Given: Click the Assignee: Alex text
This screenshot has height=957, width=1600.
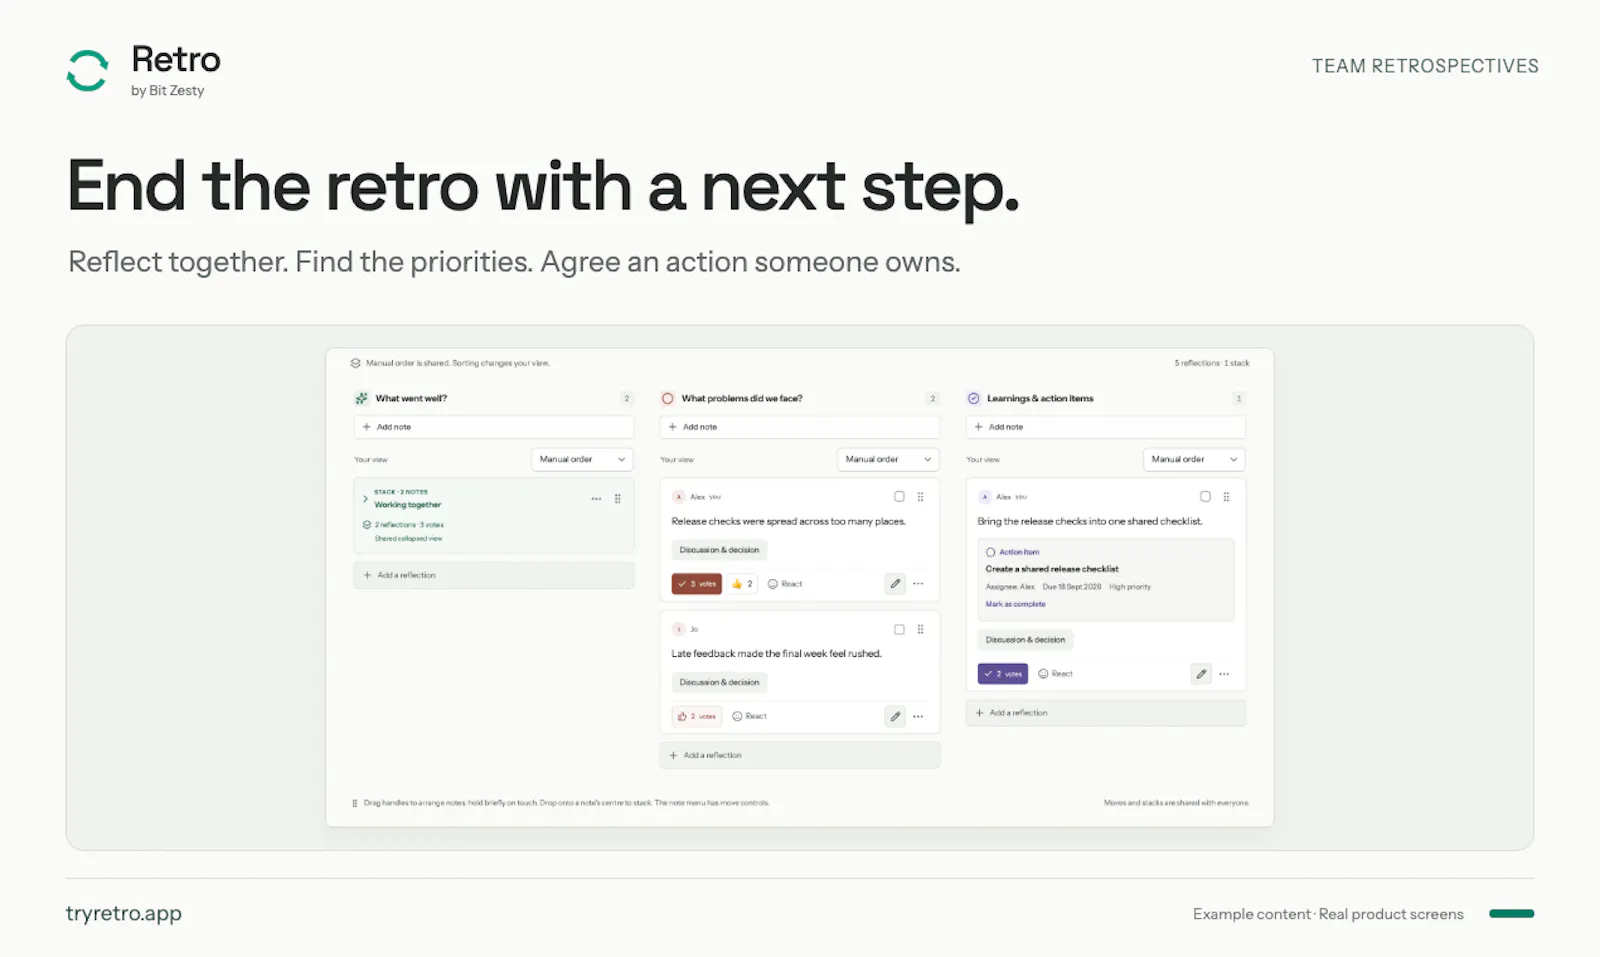Looking at the screenshot, I should (x=1010, y=587).
